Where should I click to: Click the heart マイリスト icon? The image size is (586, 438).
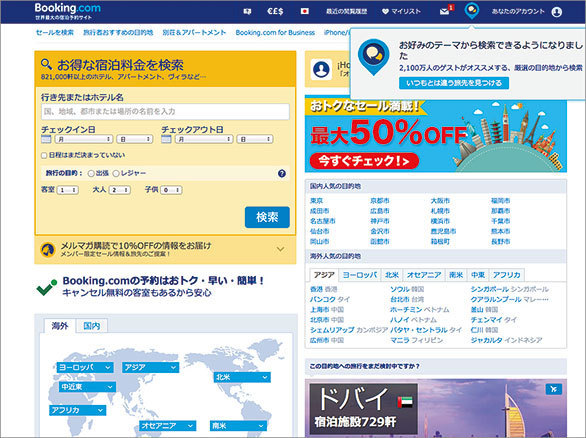pyautogui.click(x=385, y=12)
